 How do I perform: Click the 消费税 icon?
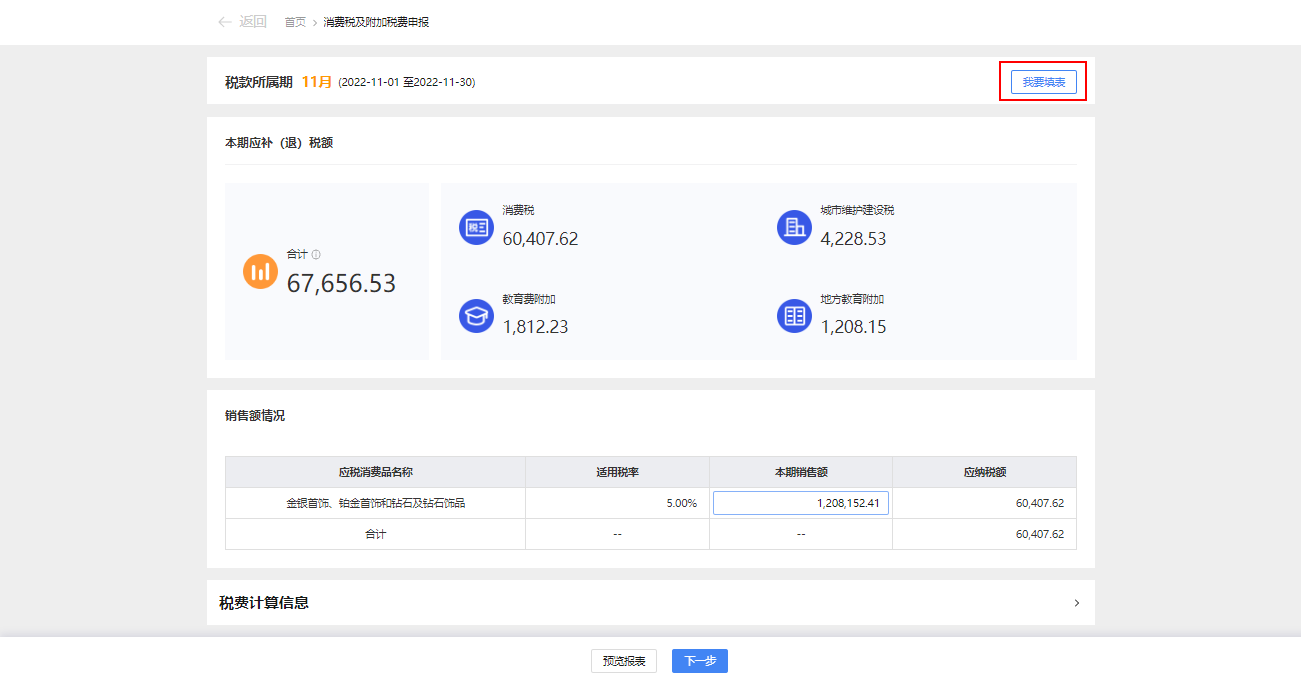coord(476,227)
